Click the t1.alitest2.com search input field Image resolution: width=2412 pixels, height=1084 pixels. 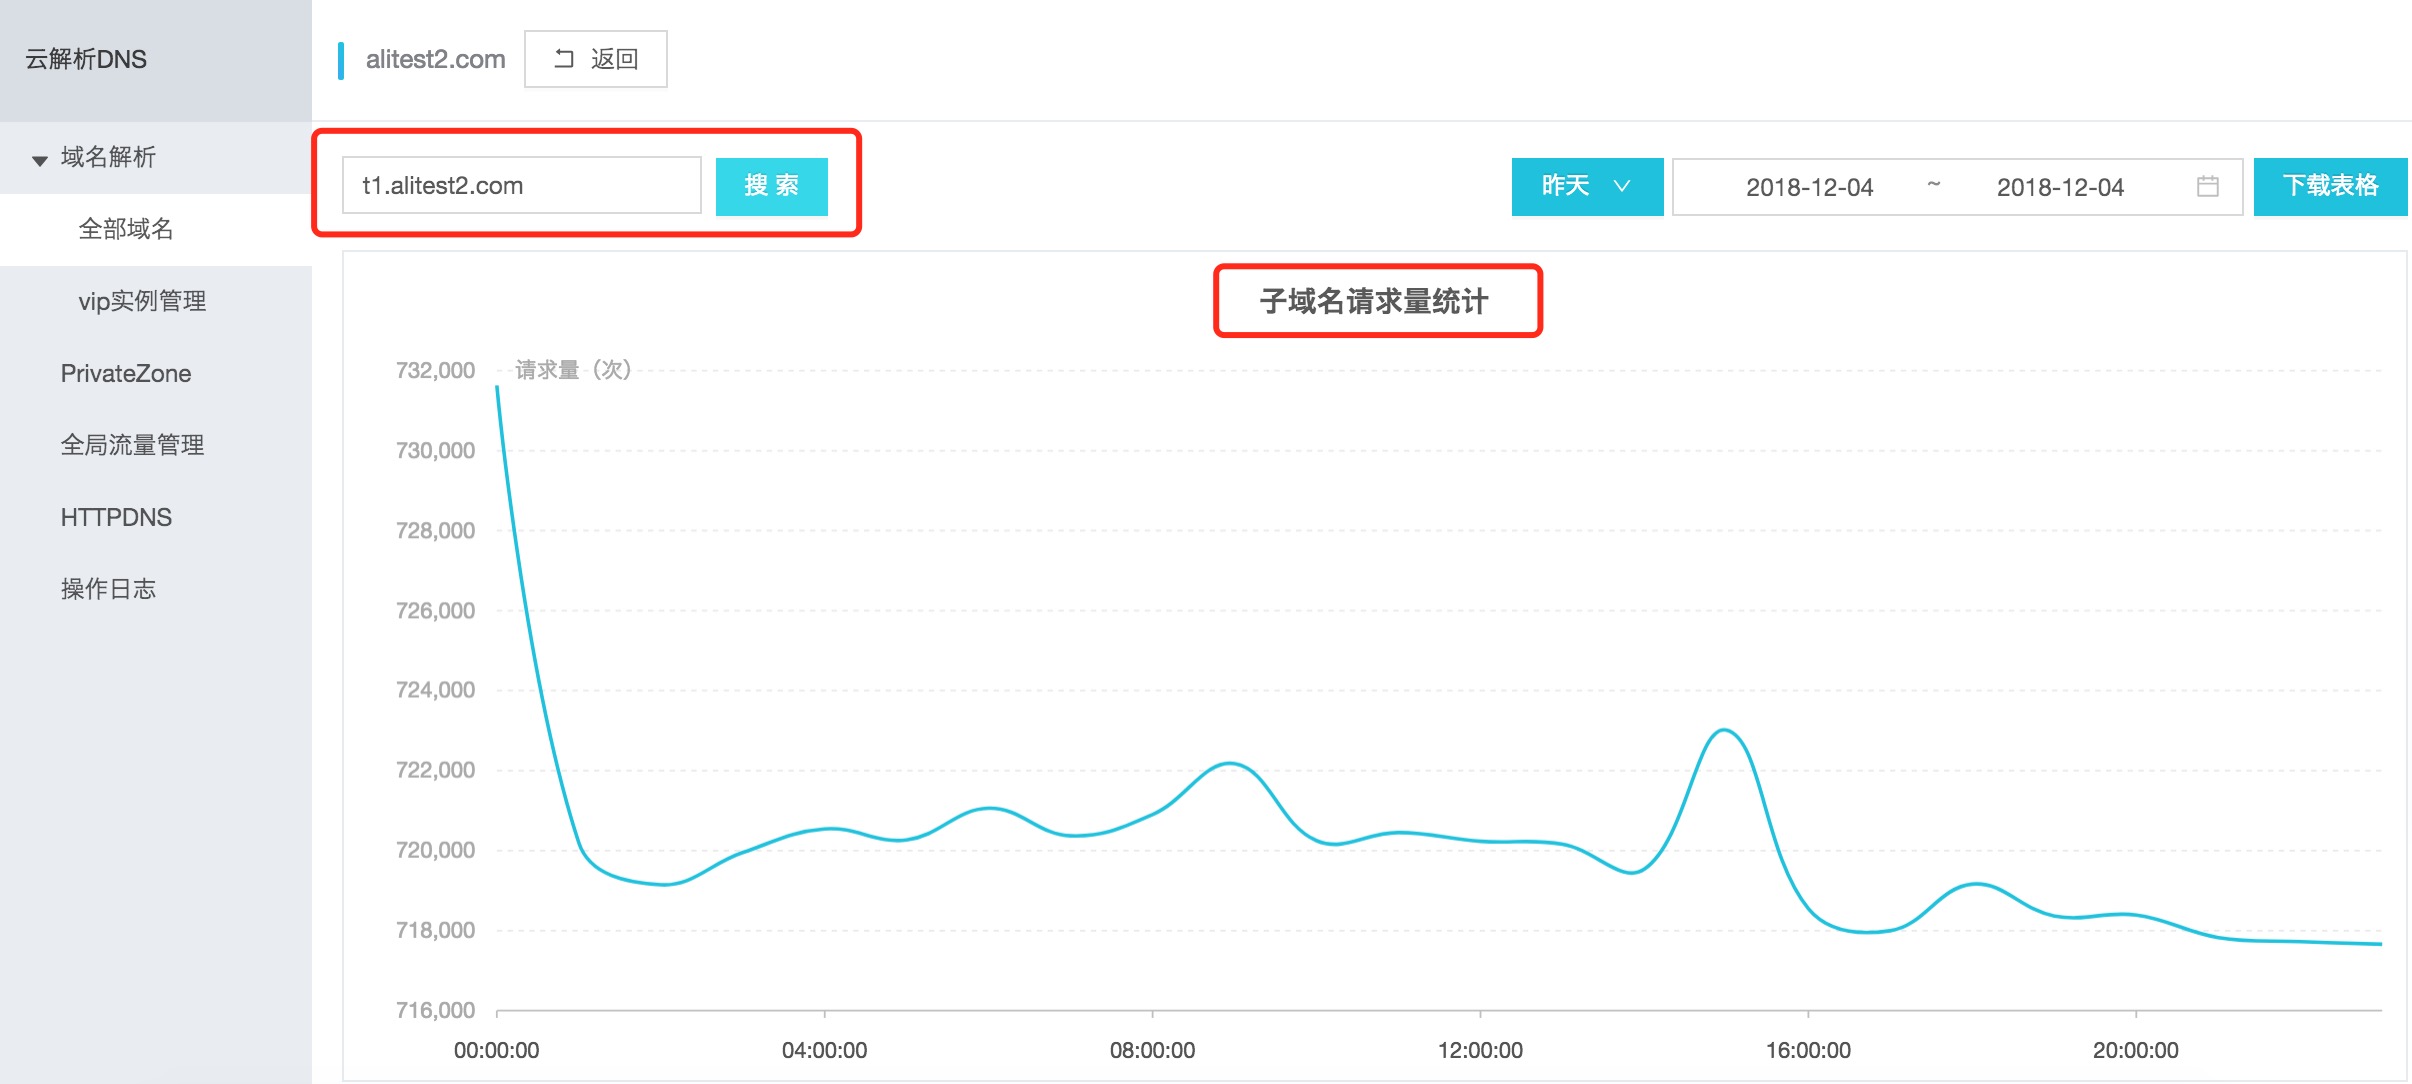pos(520,186)
